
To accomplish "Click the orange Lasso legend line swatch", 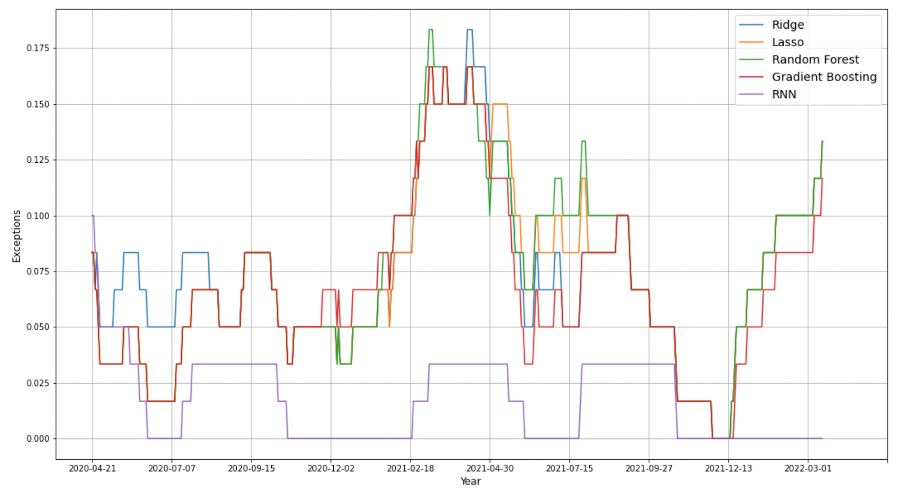I will [x=751, y=43].
